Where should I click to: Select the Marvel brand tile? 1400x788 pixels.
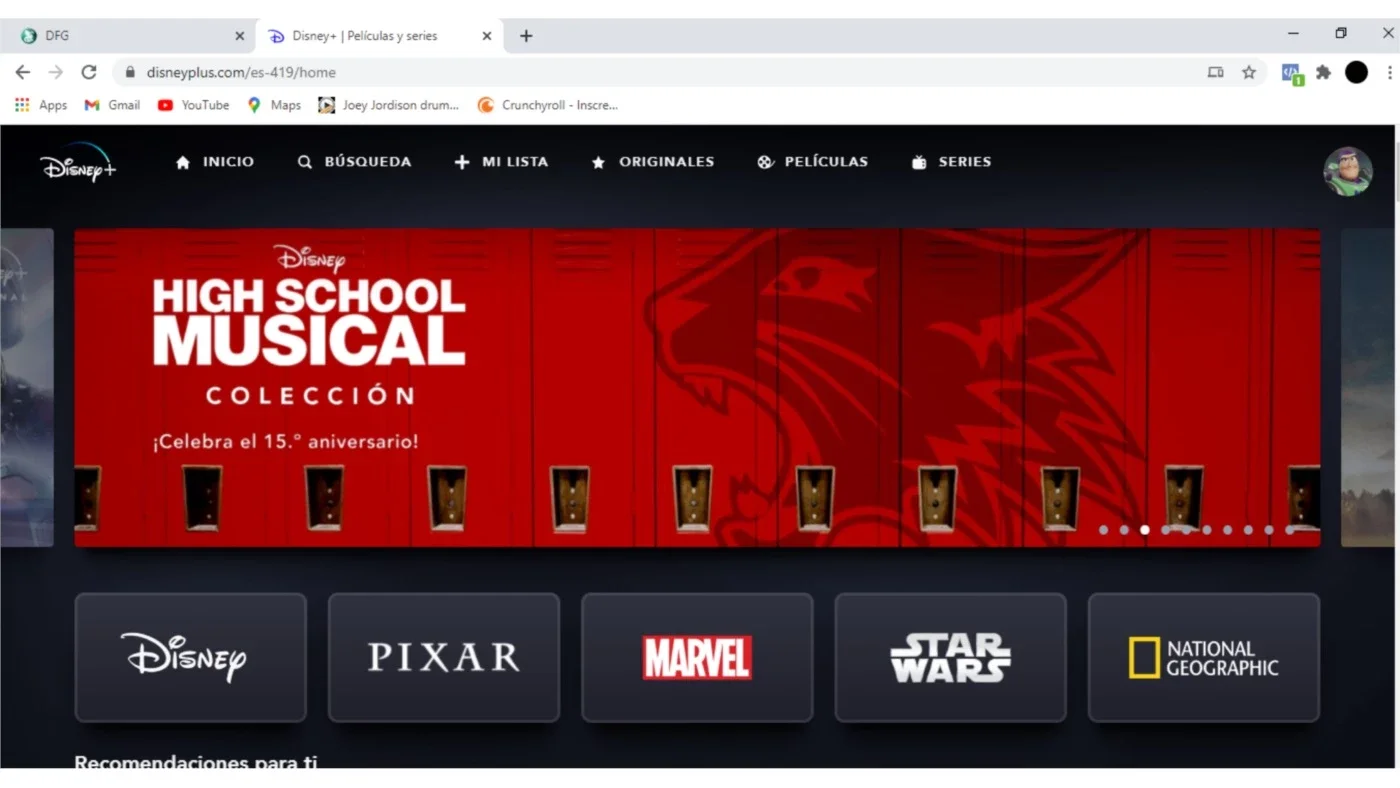click(x=697, y=657)
